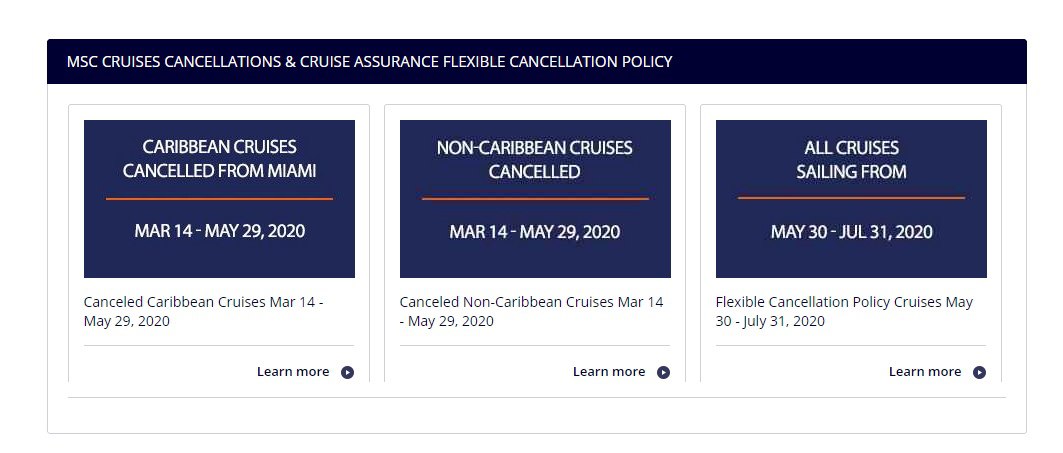Click the MAY 30 - JUL 31, 2020 date text
1063x453 pixels.
[851, 232]
